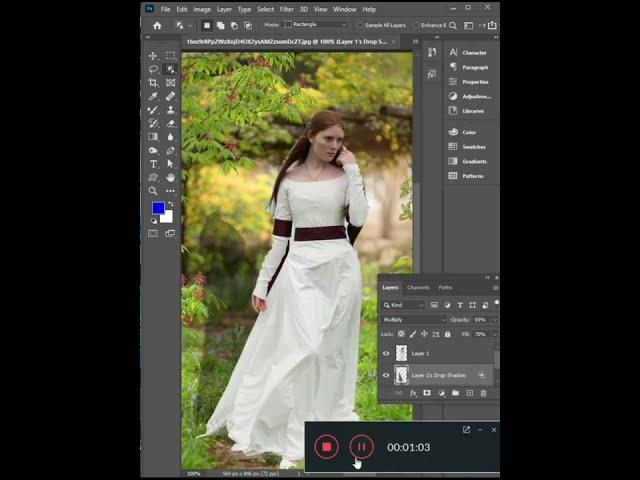This screenshot has width=640, height=480.
Task: Open the Layers panel menu
Action: (x=495, y=288)
